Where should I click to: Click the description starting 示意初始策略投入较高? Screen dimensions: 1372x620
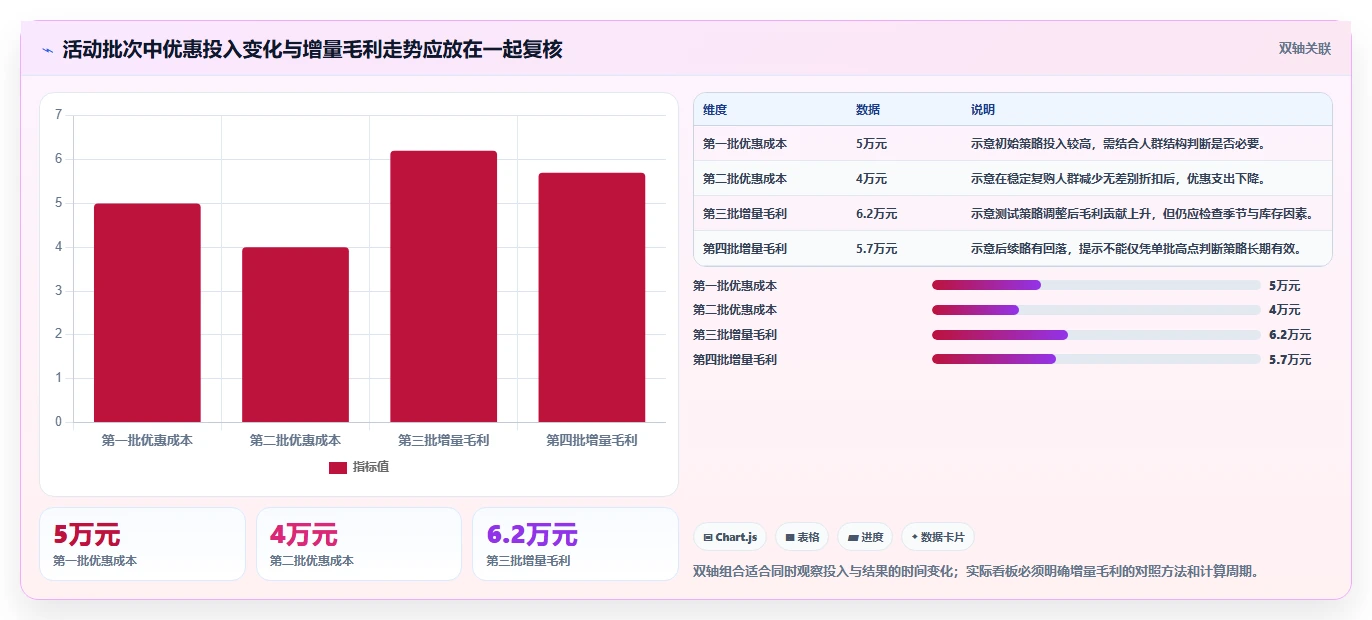pos(1119,144)
